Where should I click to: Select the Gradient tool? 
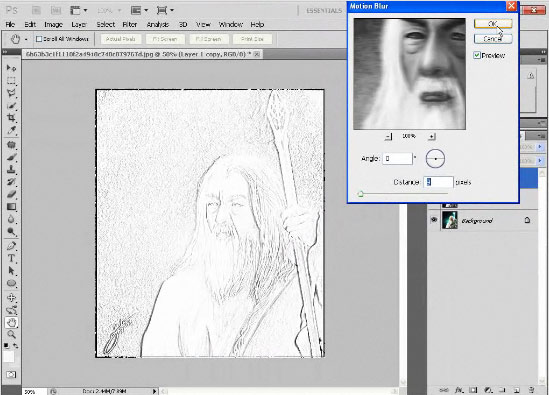click(x=11, y=207)
